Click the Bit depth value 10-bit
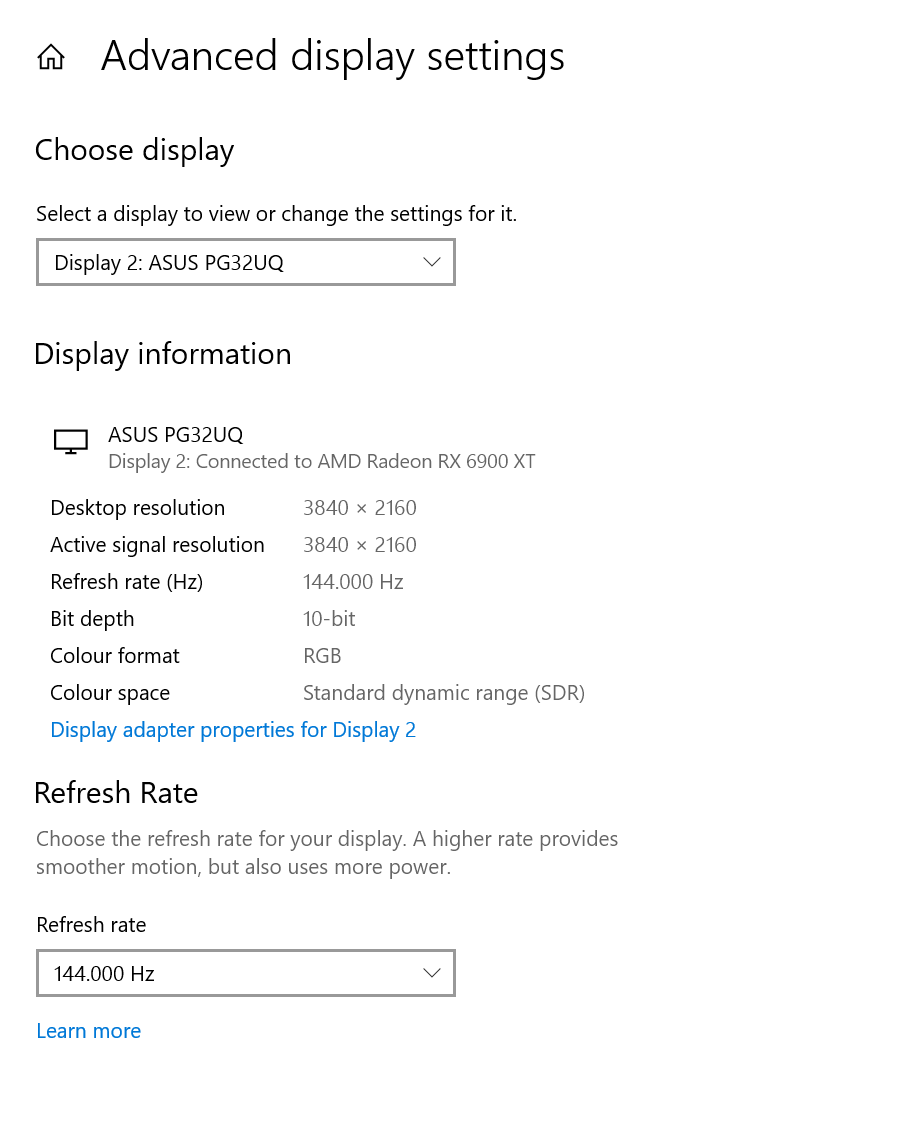 pyautogui.click(x=329, y=619)
